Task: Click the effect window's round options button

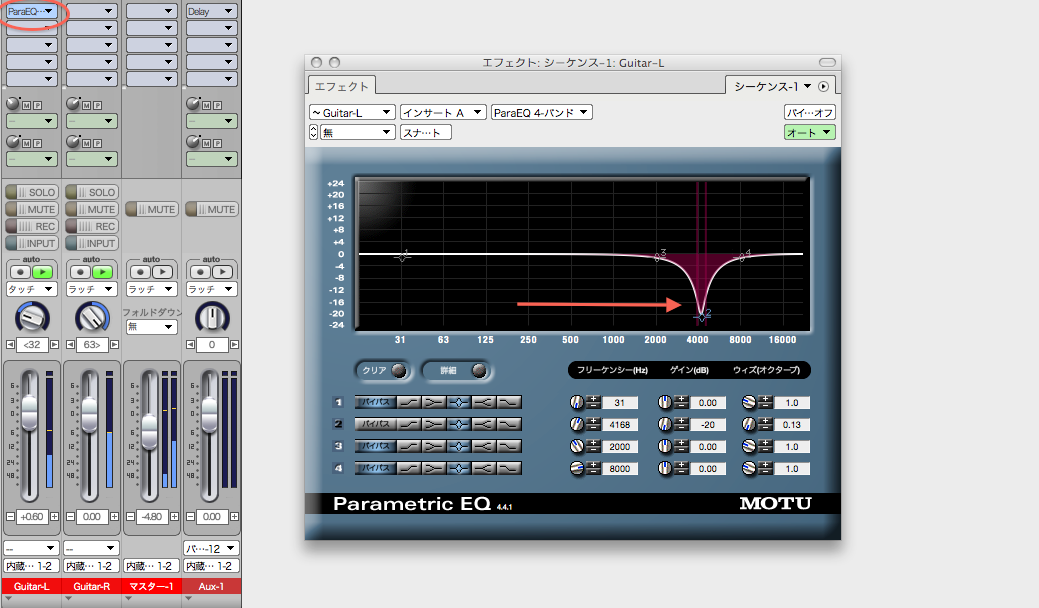Action: [823, 86]
